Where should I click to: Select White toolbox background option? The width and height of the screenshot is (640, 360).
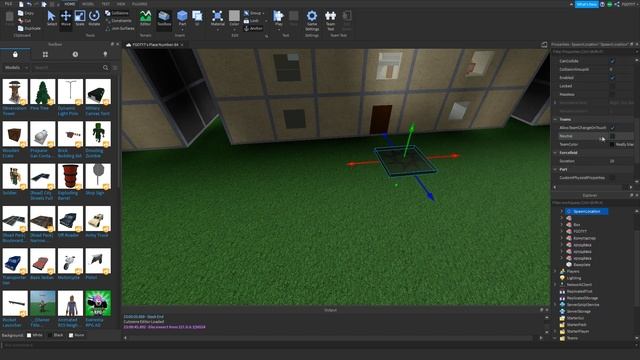click(x=35, y=335)
